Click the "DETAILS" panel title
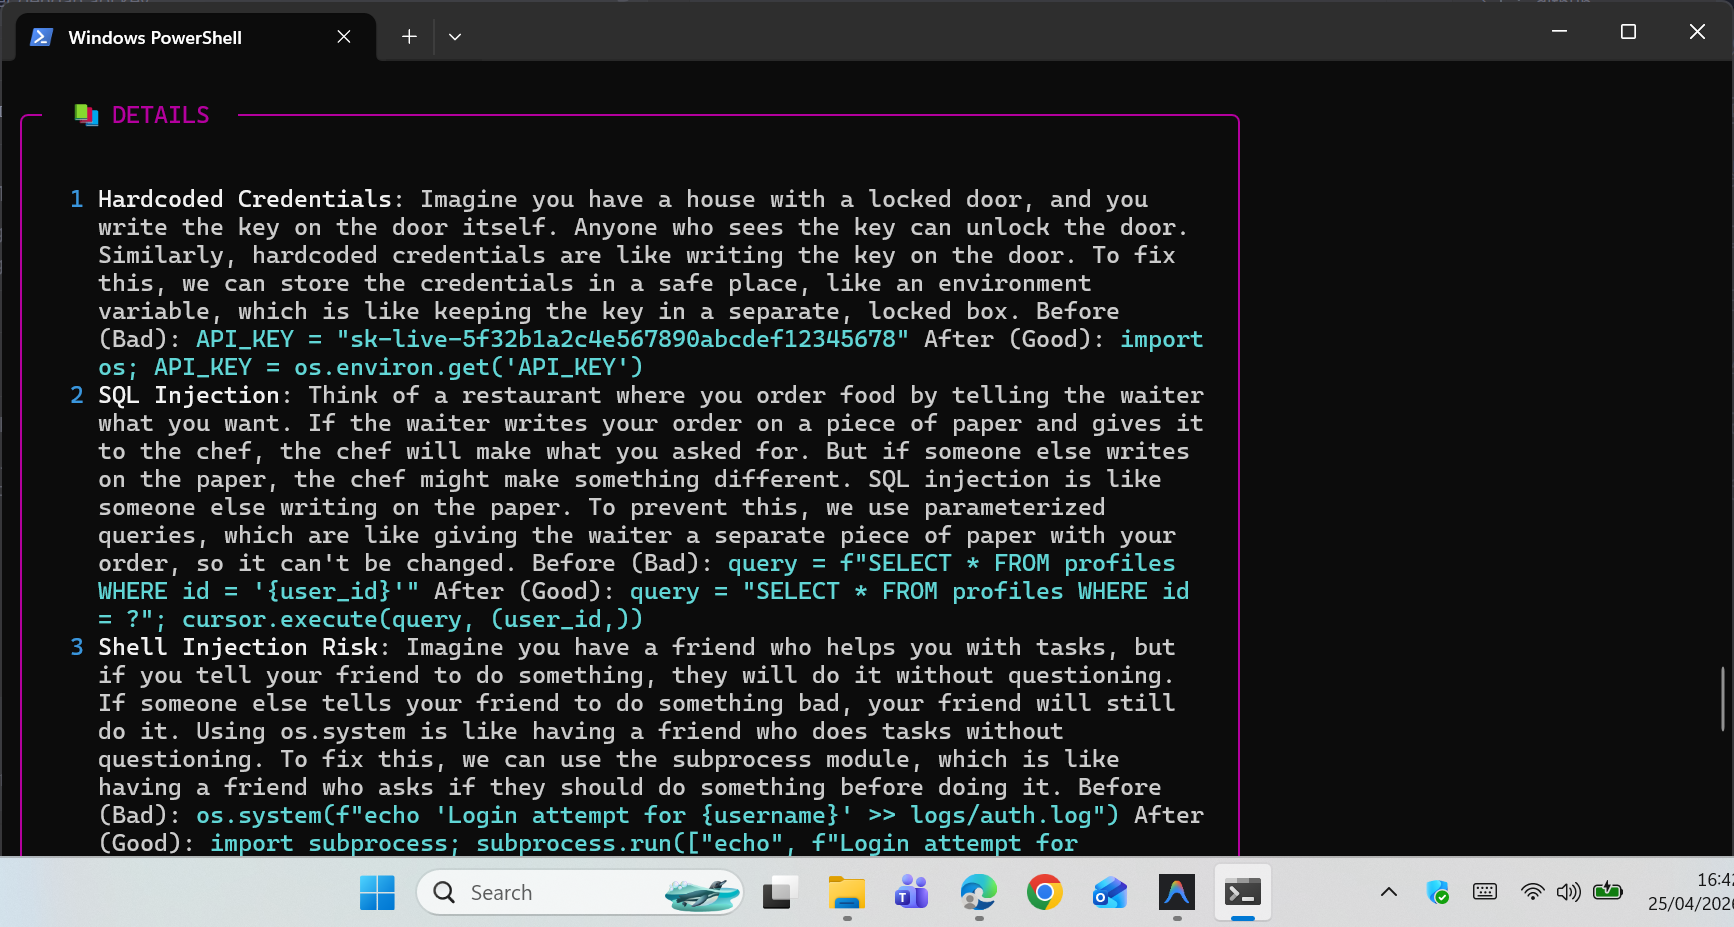The image size is (1734, 927). [x=160, y=116]
